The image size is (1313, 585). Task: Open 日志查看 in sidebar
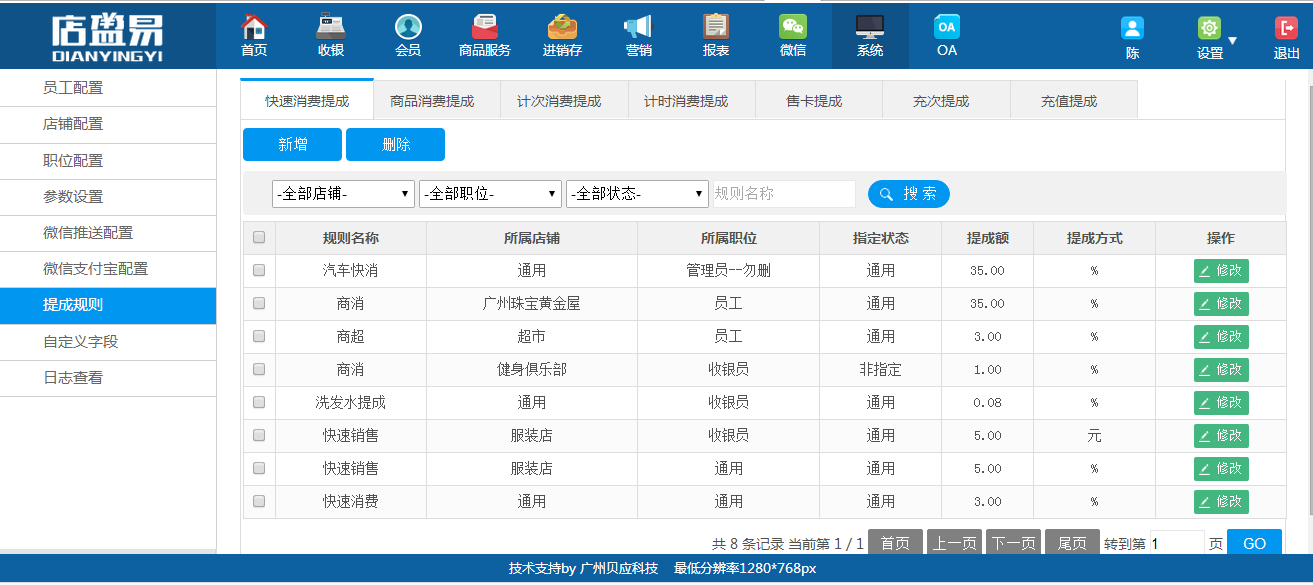click(x=108, y=378)
